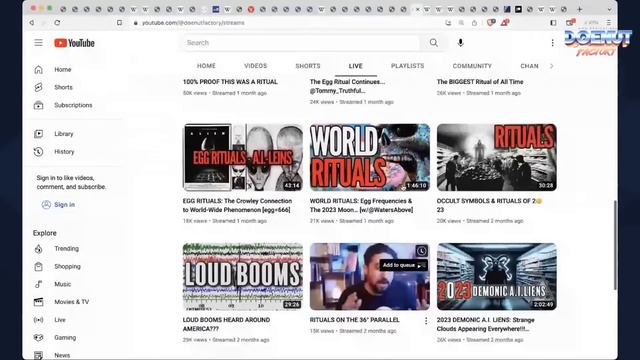640x360 pixels.
Task: Click the page vertical scrollbar thumb
Action: click(615, 245)
